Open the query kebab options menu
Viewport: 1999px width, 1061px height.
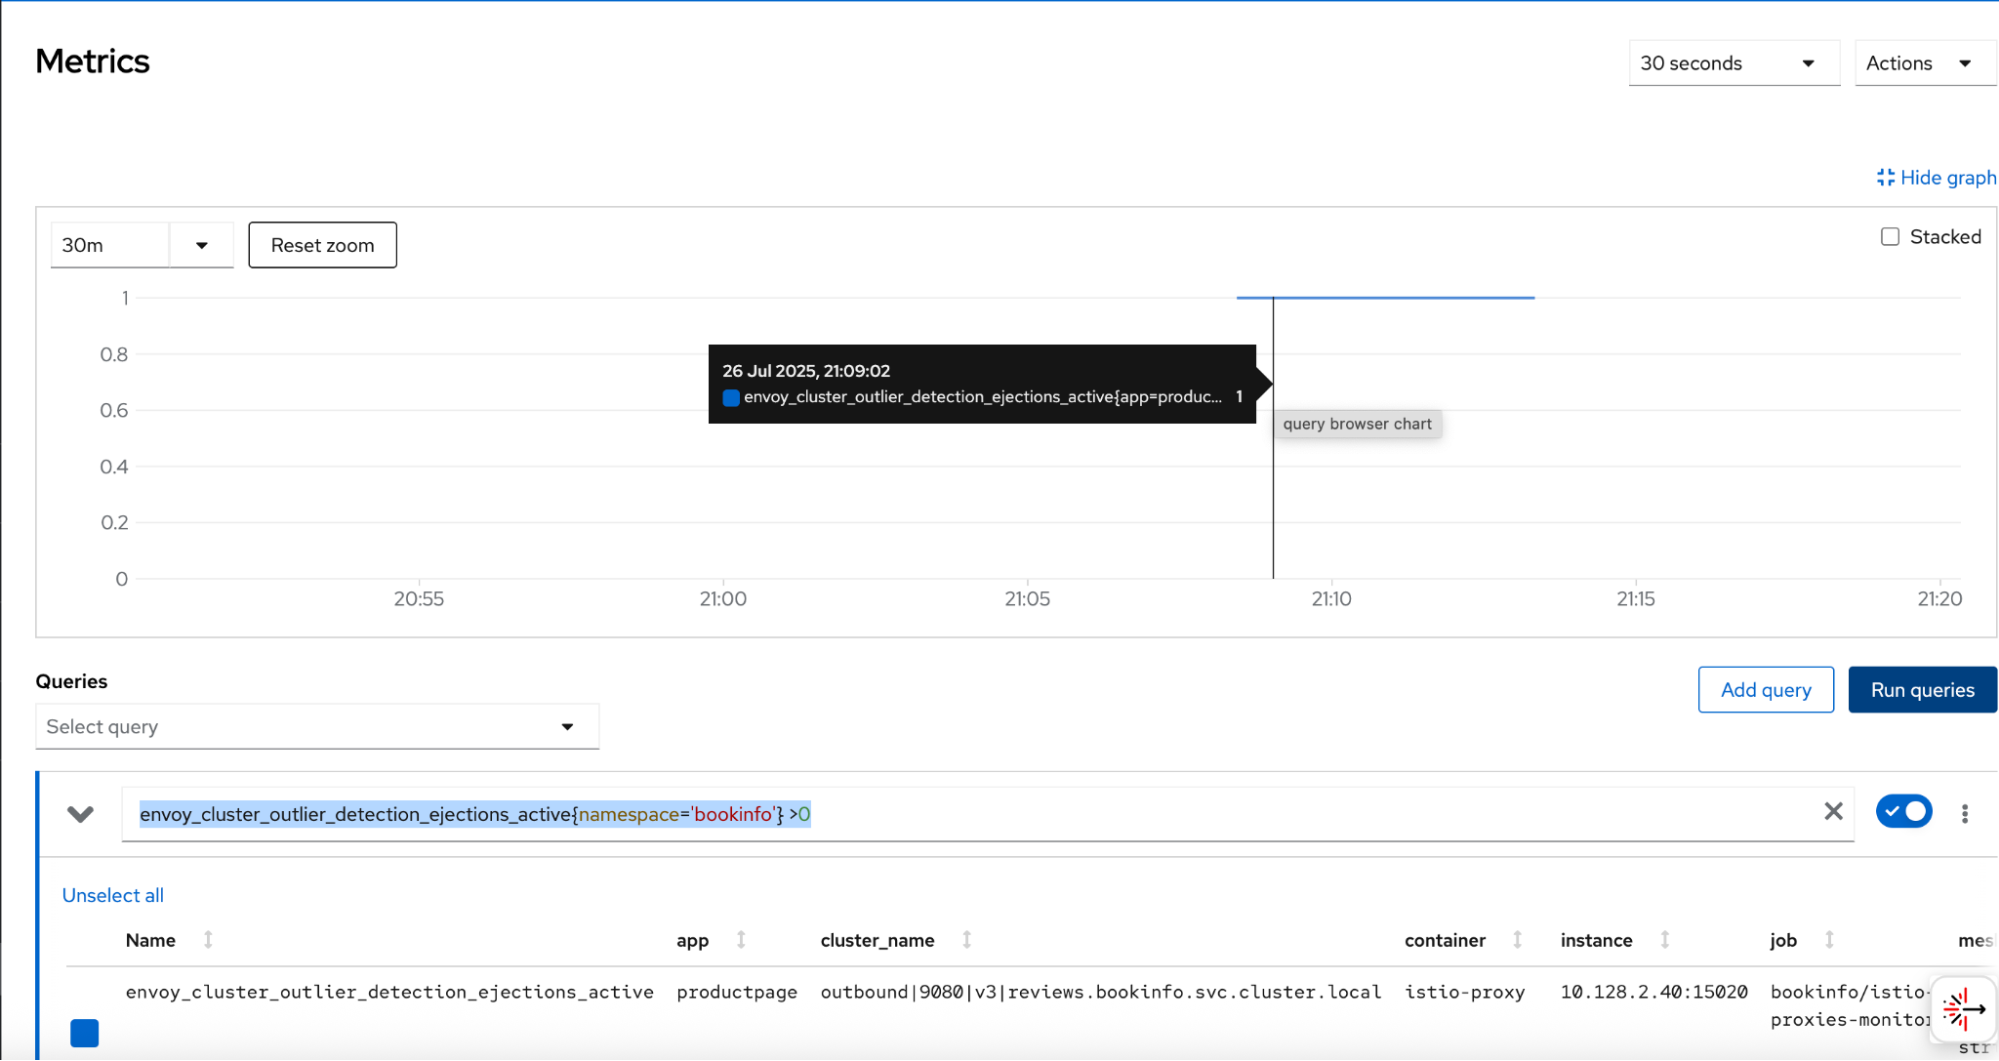(x=1964, y=814)
